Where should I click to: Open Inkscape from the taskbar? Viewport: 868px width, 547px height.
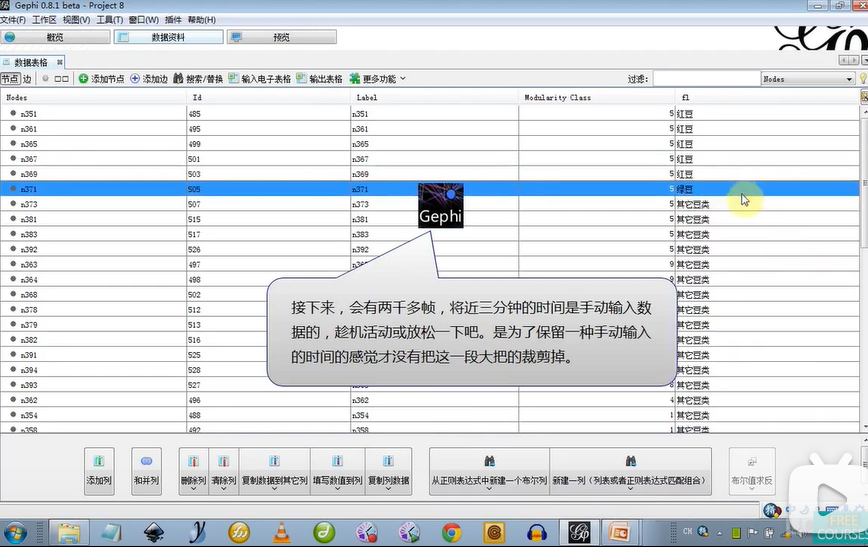pos(154,533)
